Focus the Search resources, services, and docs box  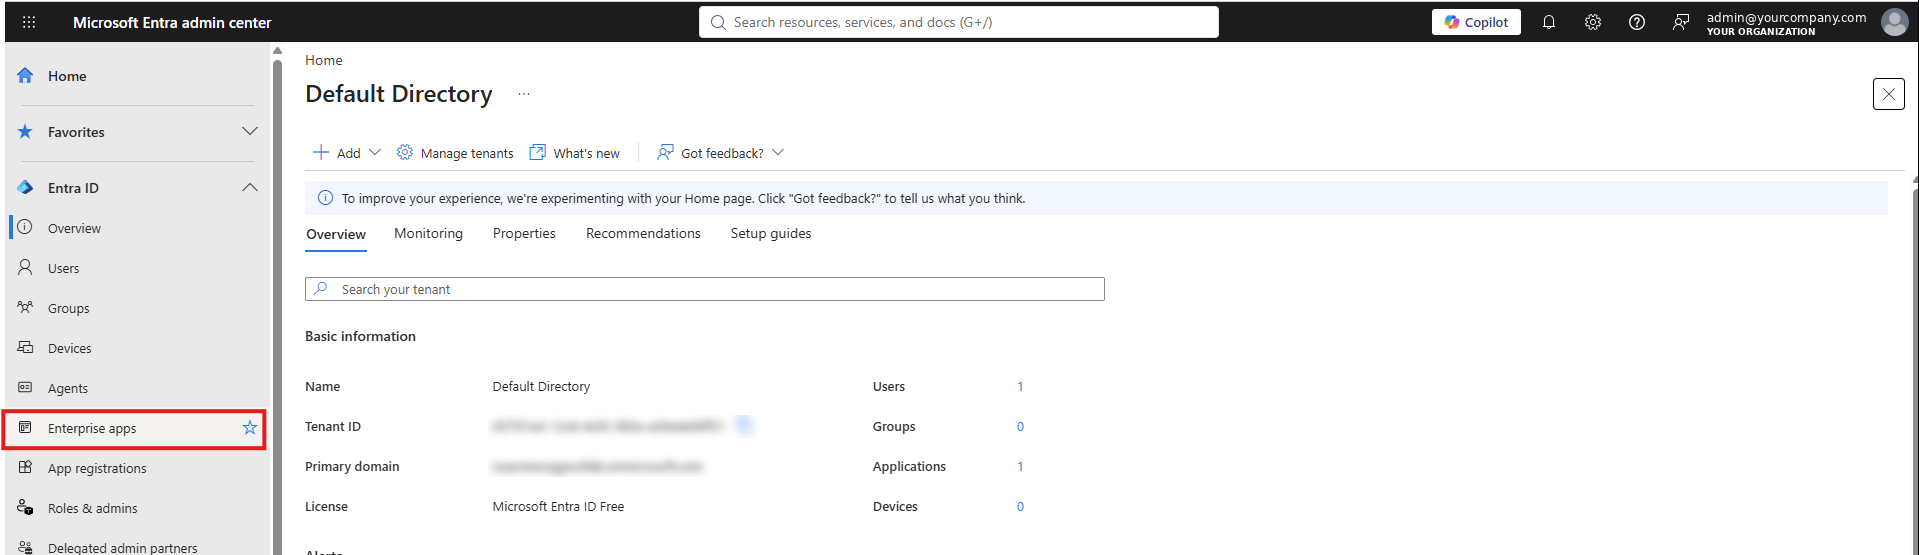pos(958,22)
